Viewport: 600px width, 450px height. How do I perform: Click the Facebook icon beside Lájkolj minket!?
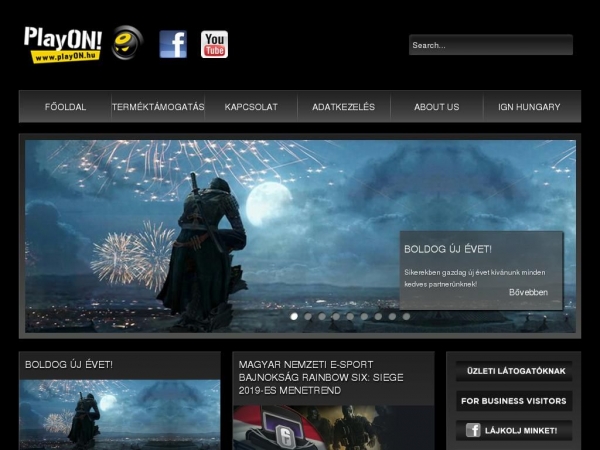473,430
